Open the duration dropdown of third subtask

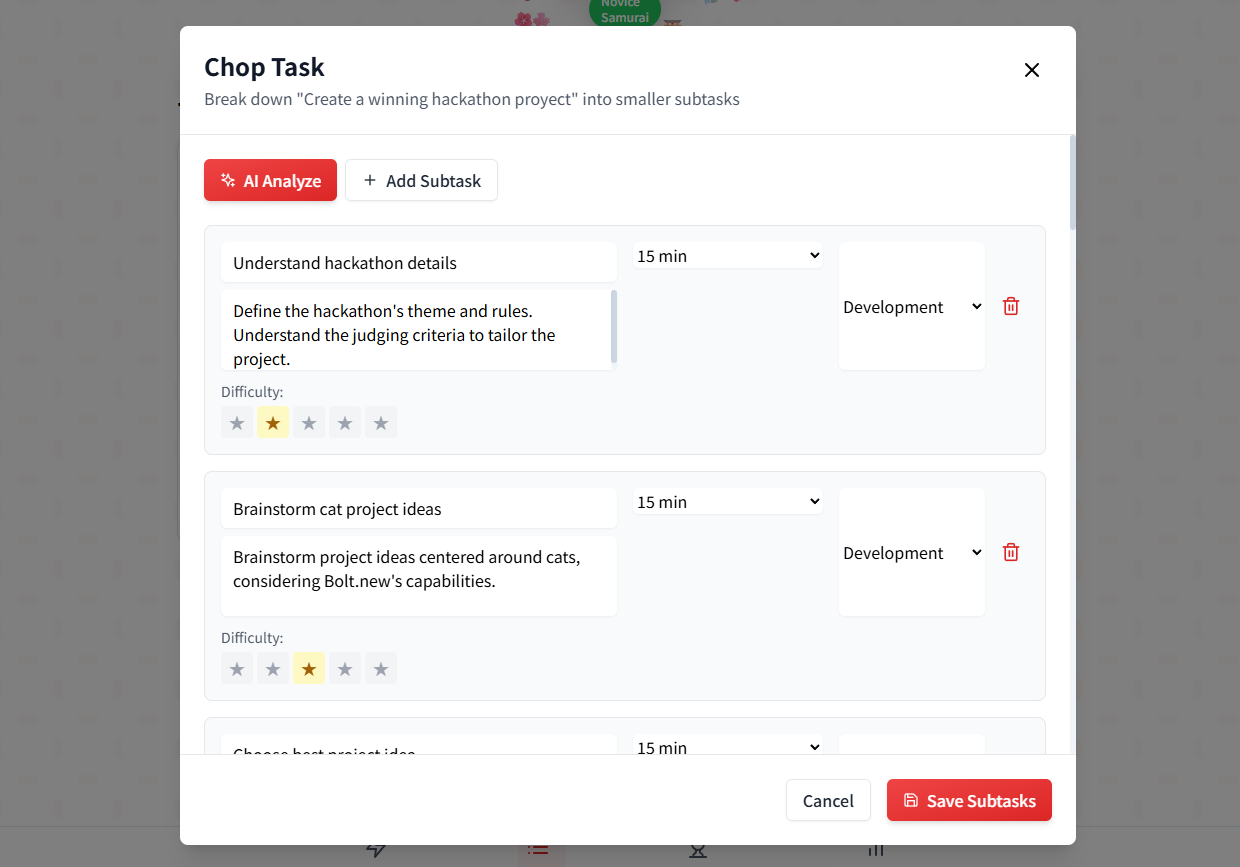point(727,747)
